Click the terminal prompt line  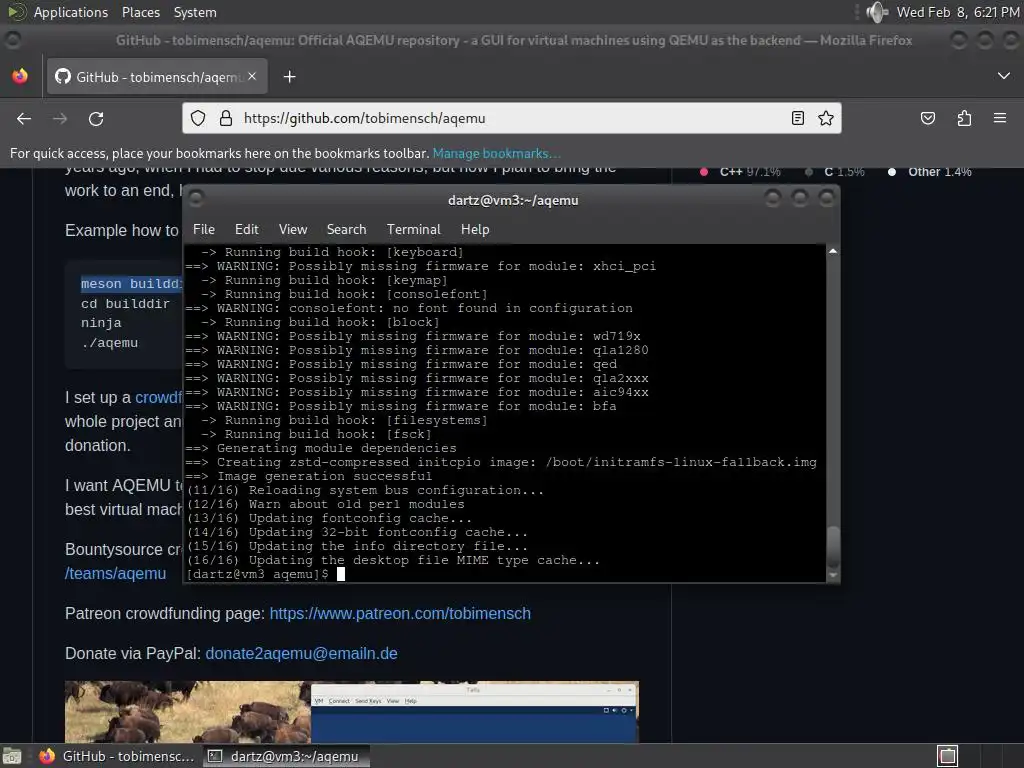(x=266, y=574)
